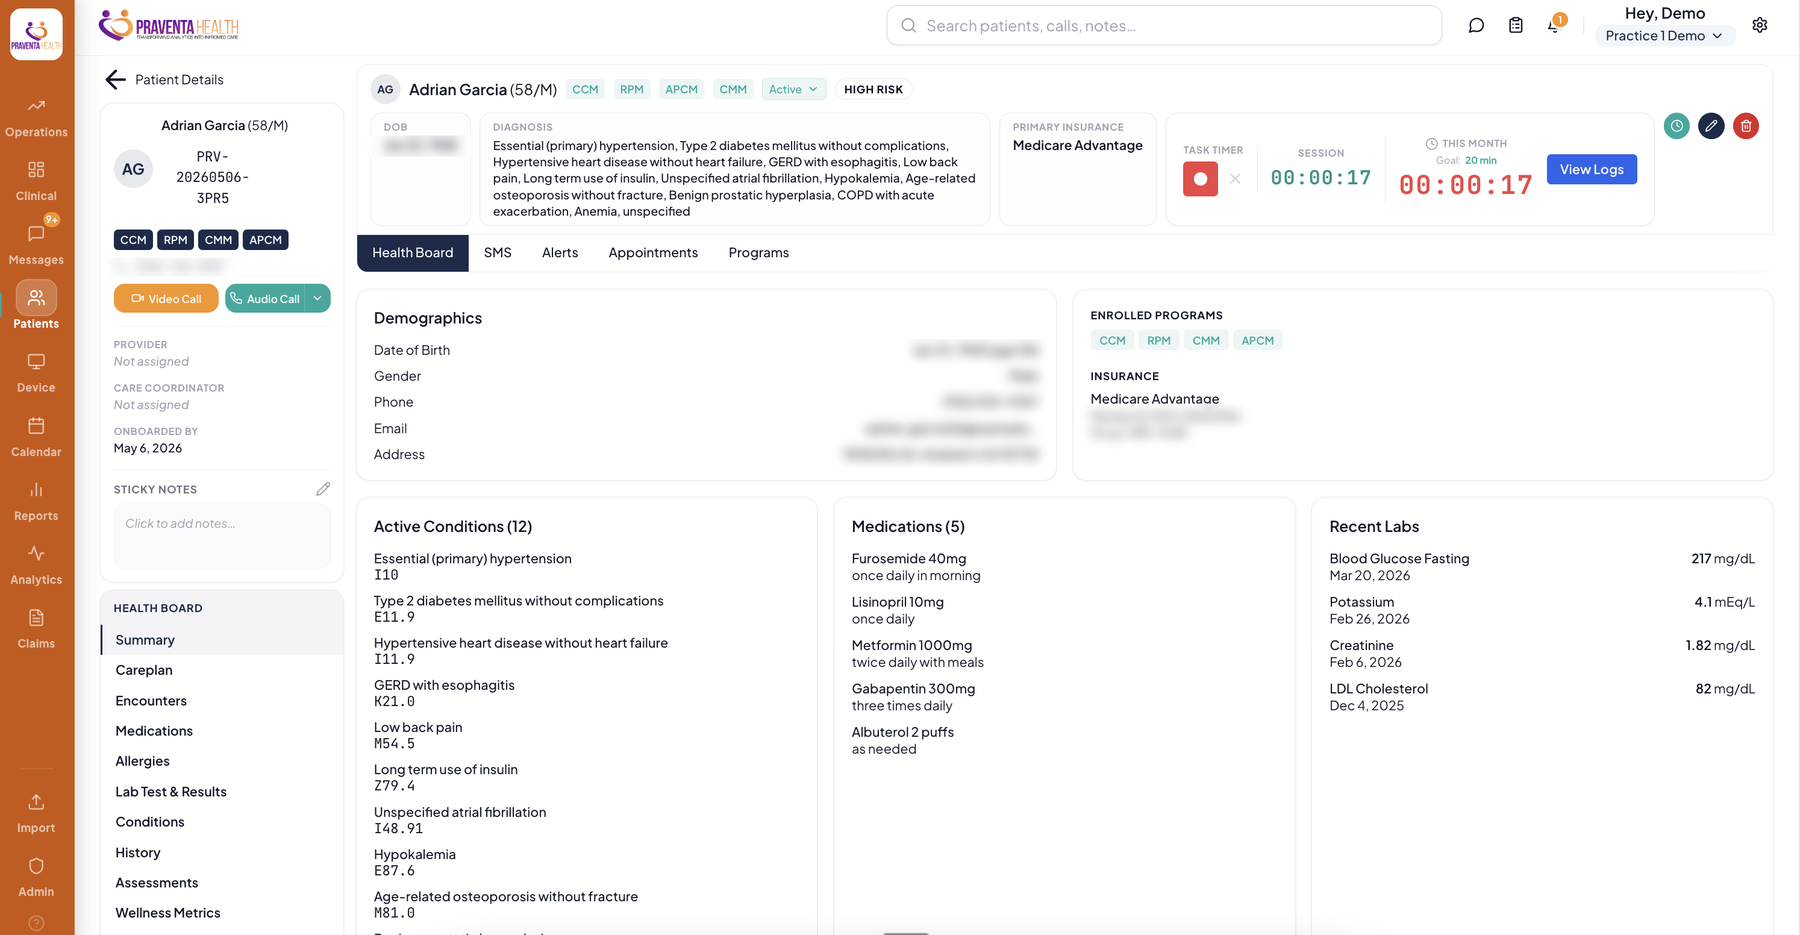The width and height of the screenshot is (1800, 935).
Task: Click the RPM tag in patient header
Action: (631, 89)
